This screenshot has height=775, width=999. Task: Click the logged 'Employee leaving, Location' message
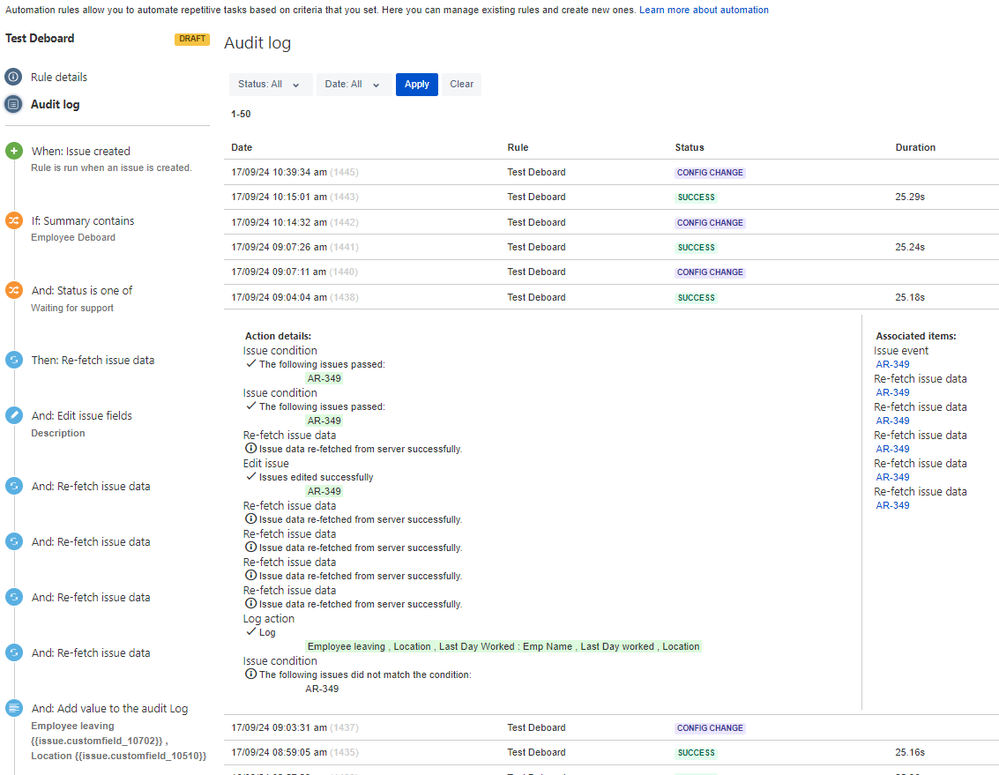(503, 646)
